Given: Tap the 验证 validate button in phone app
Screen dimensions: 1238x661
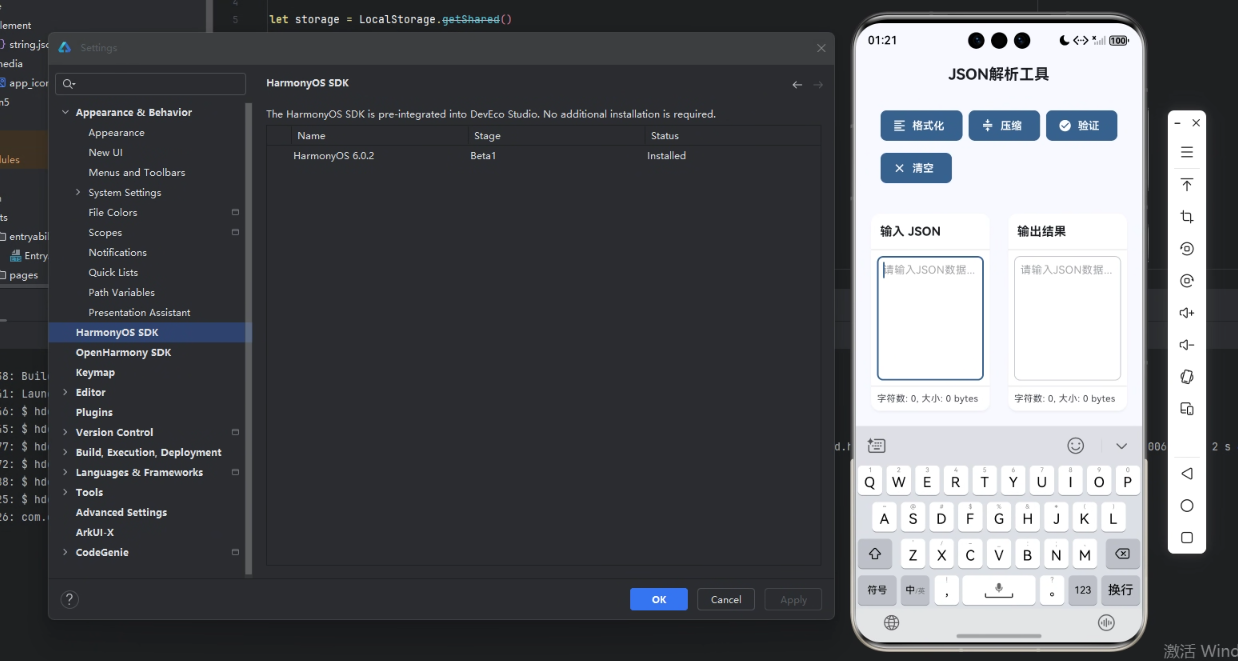Looking at the screenshot, I should (1081, 126).
